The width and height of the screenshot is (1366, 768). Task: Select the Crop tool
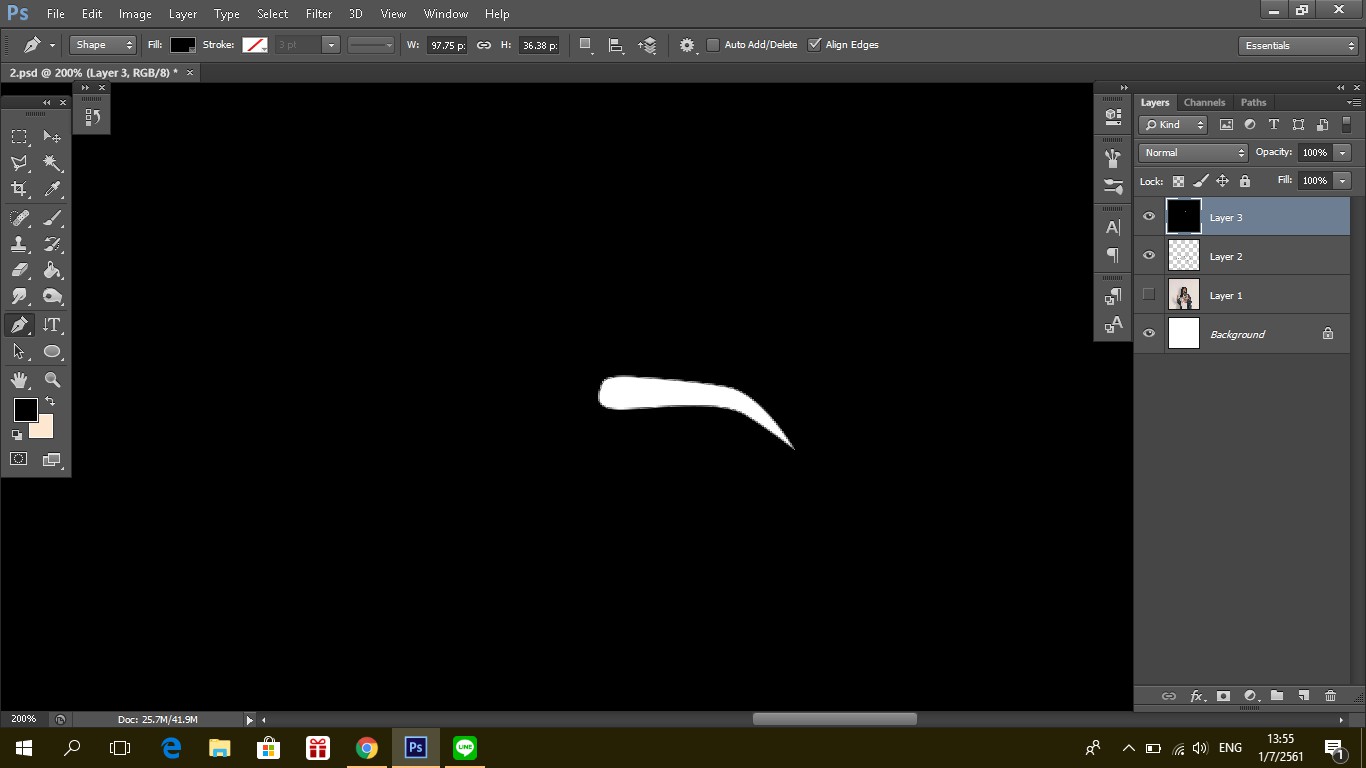pos(19,189)
